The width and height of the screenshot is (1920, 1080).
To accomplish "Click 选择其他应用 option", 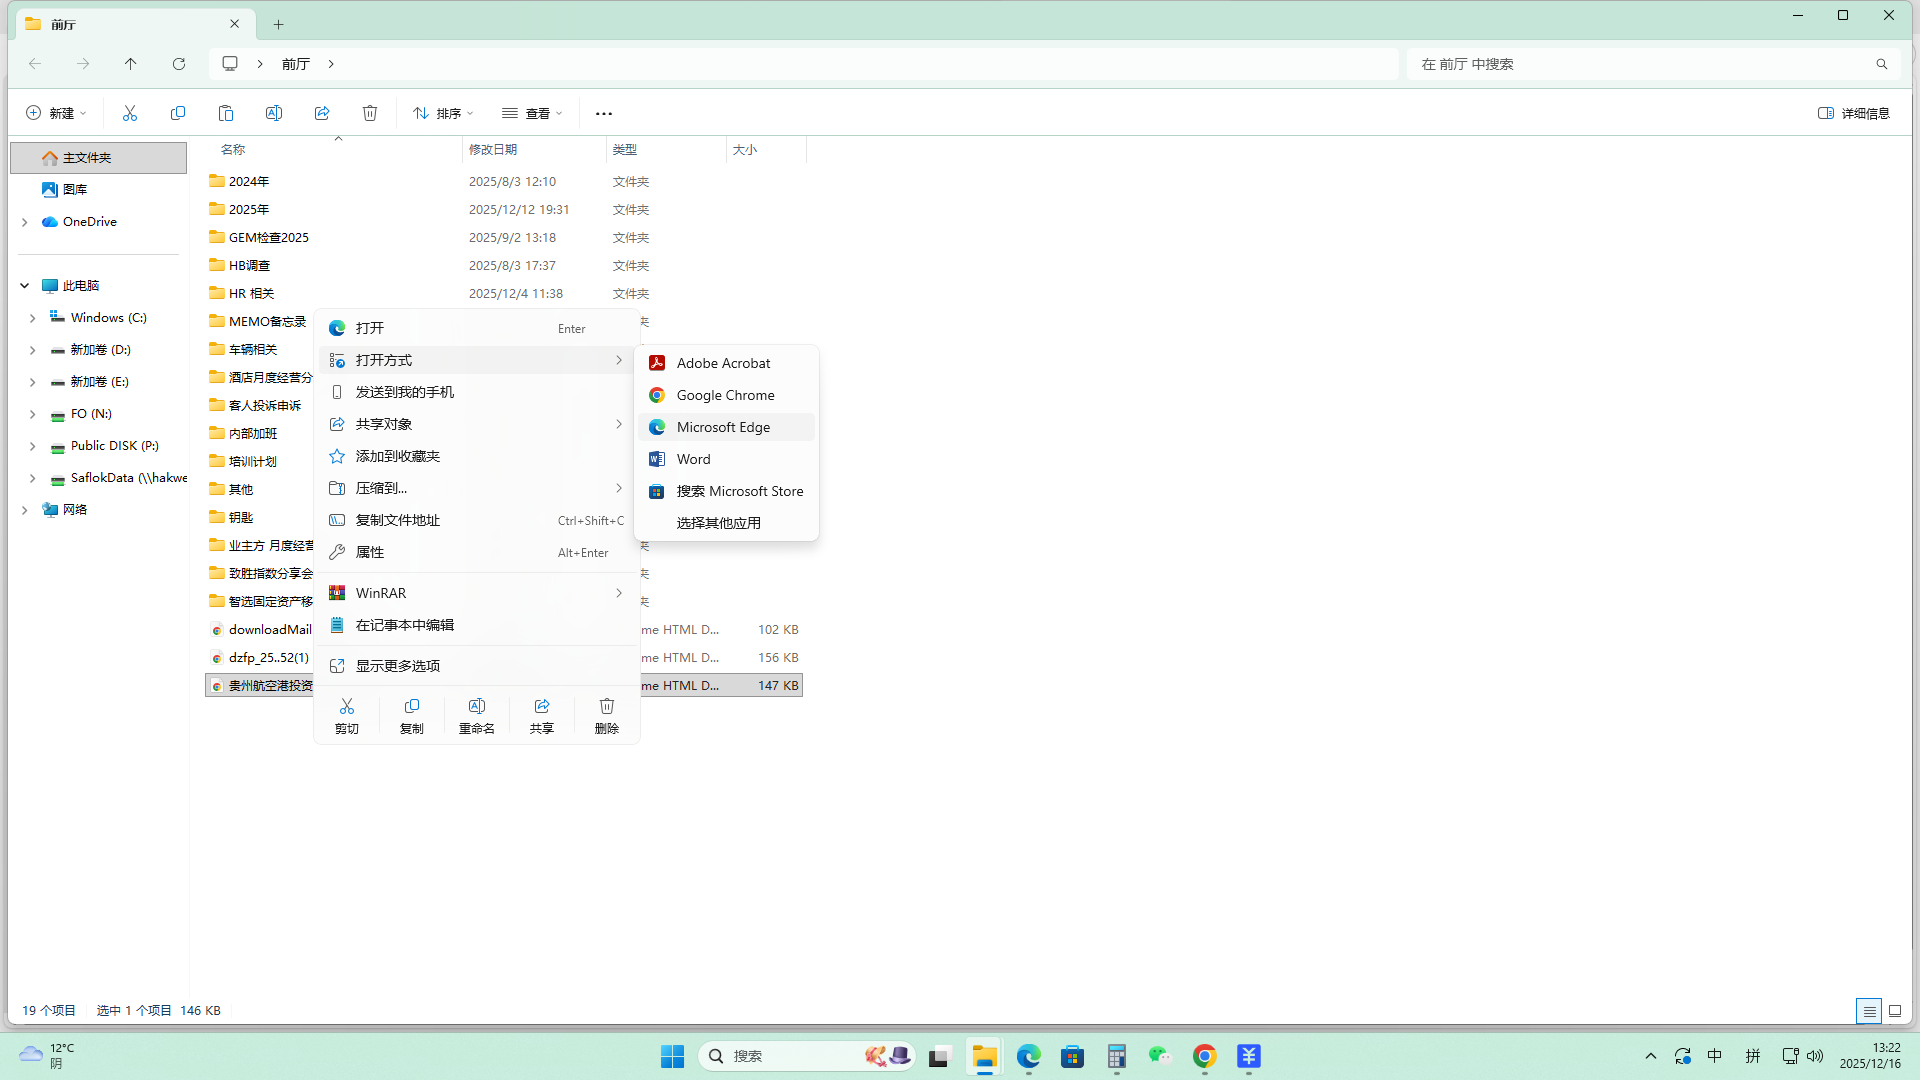I will pyautogui.click(x=719, y=523).
